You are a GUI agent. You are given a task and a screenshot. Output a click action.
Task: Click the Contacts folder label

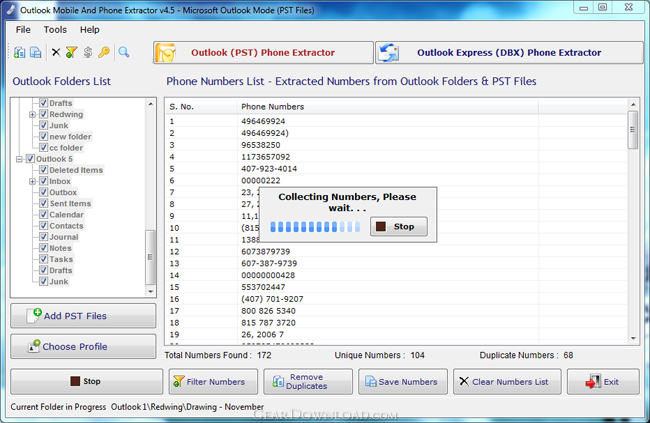click(66, 226)
